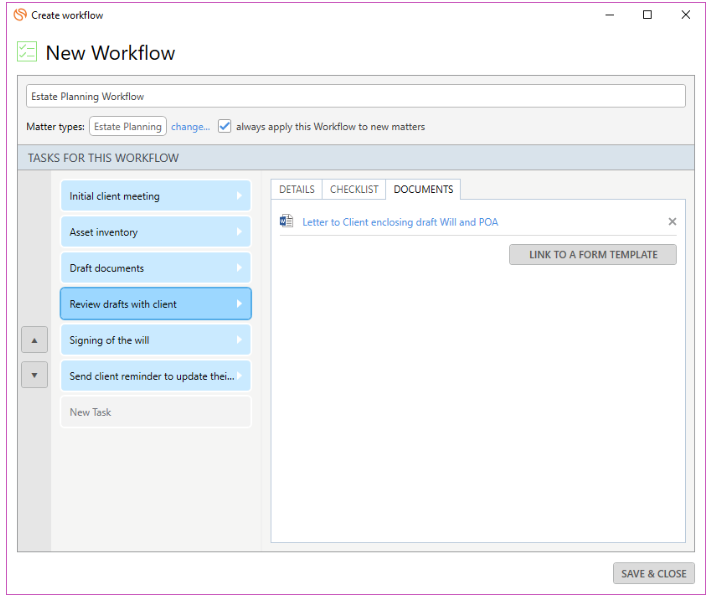
Task: Move the task up with the up arrow
Action: pyautogui.click(x=34, y=340)
